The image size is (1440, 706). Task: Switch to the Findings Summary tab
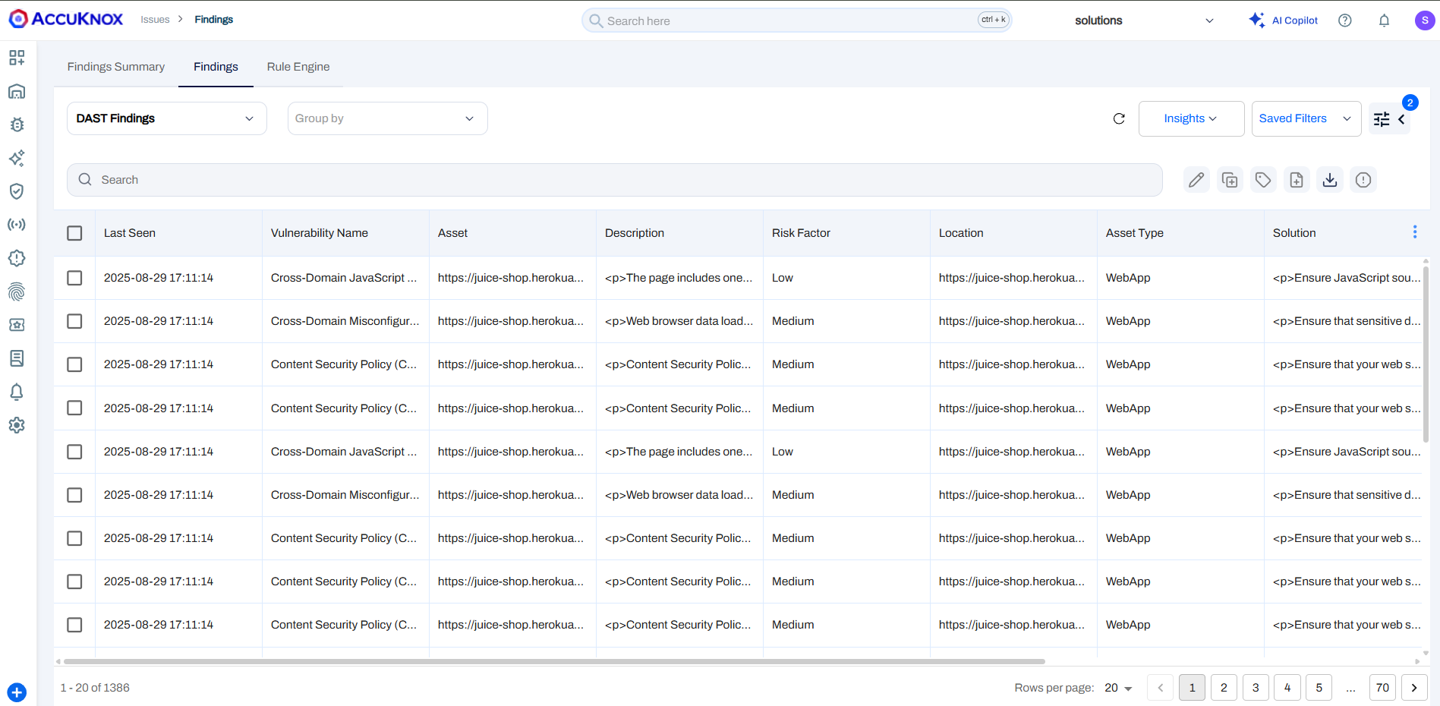point(116,67)
